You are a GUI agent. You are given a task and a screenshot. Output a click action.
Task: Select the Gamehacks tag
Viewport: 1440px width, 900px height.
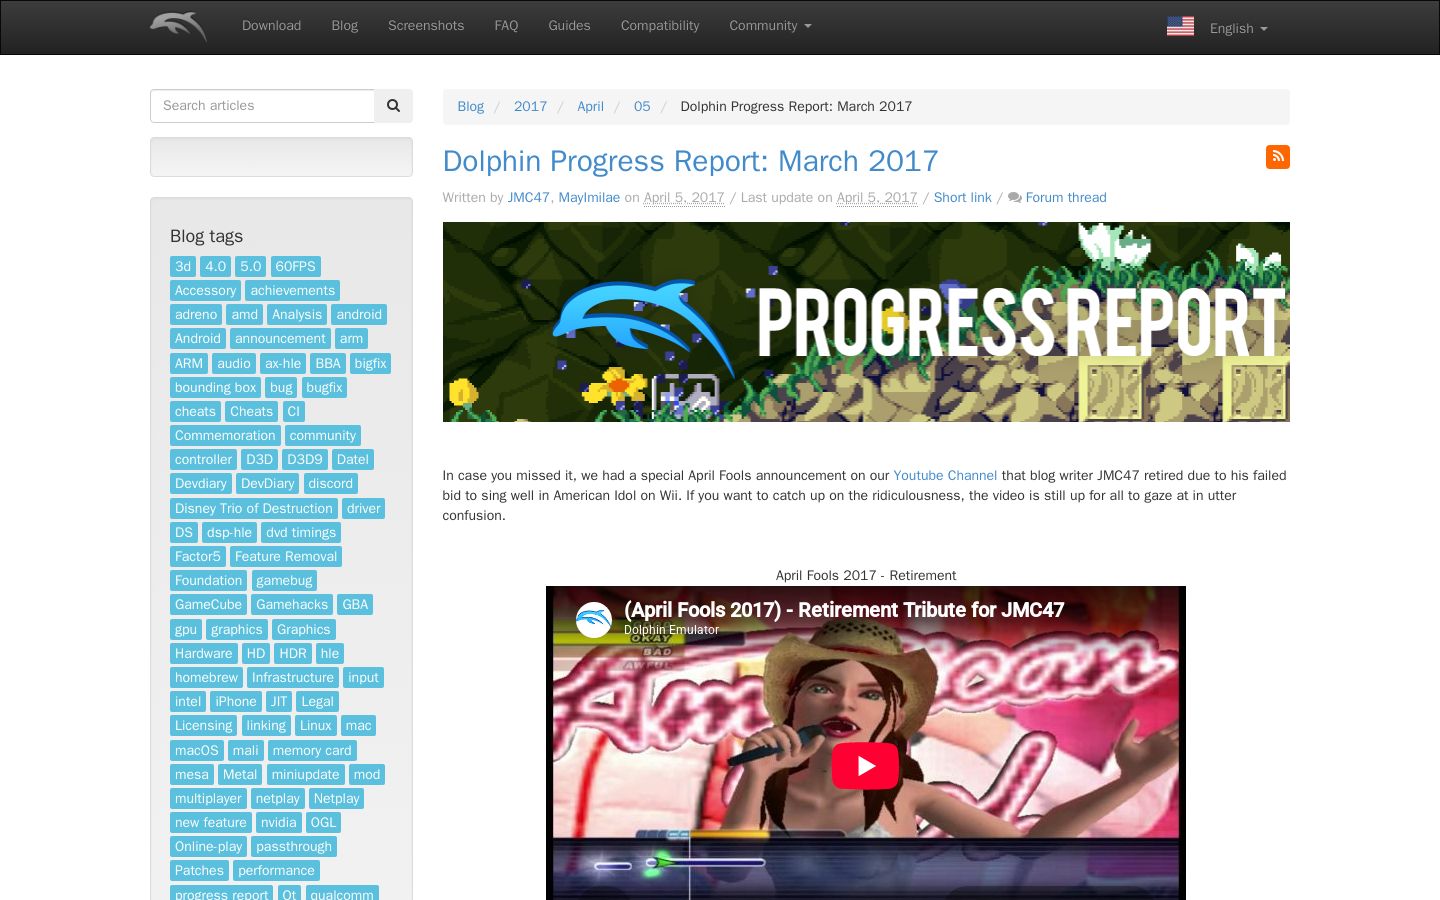pos(292,605)
